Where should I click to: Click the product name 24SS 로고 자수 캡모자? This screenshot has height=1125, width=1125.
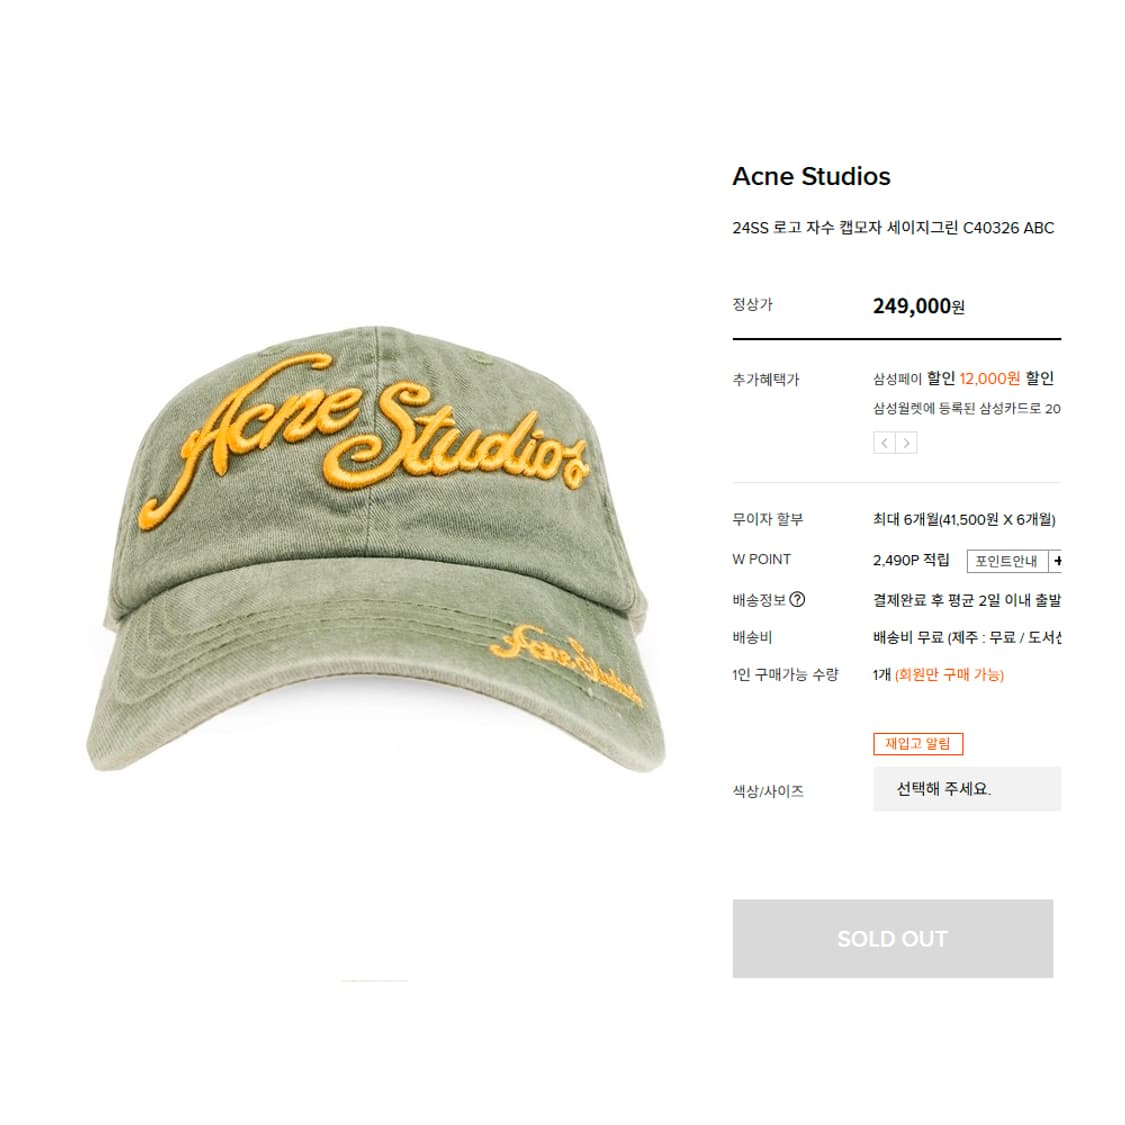[893, 228]
